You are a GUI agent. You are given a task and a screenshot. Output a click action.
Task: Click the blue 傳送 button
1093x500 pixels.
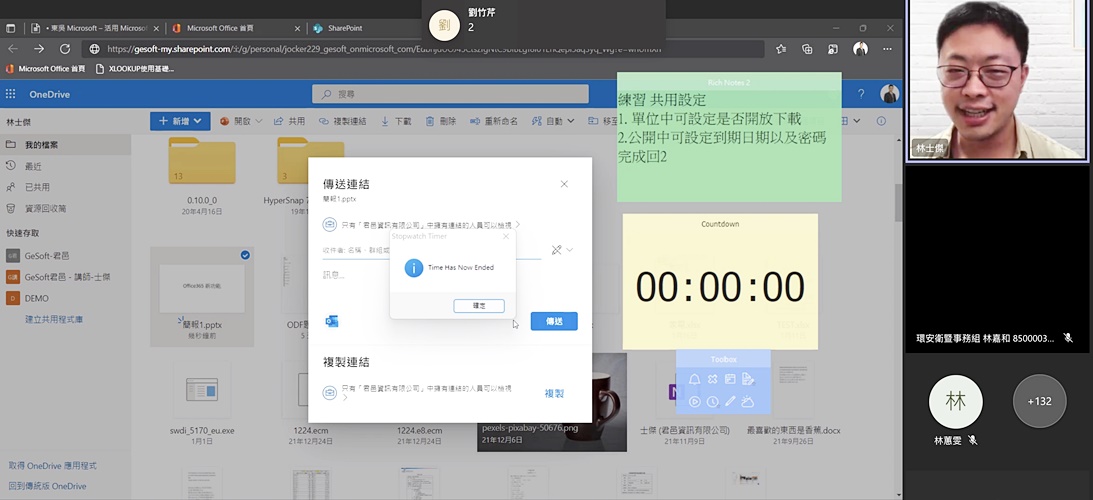pyautogui.click(x=554, y=321)
